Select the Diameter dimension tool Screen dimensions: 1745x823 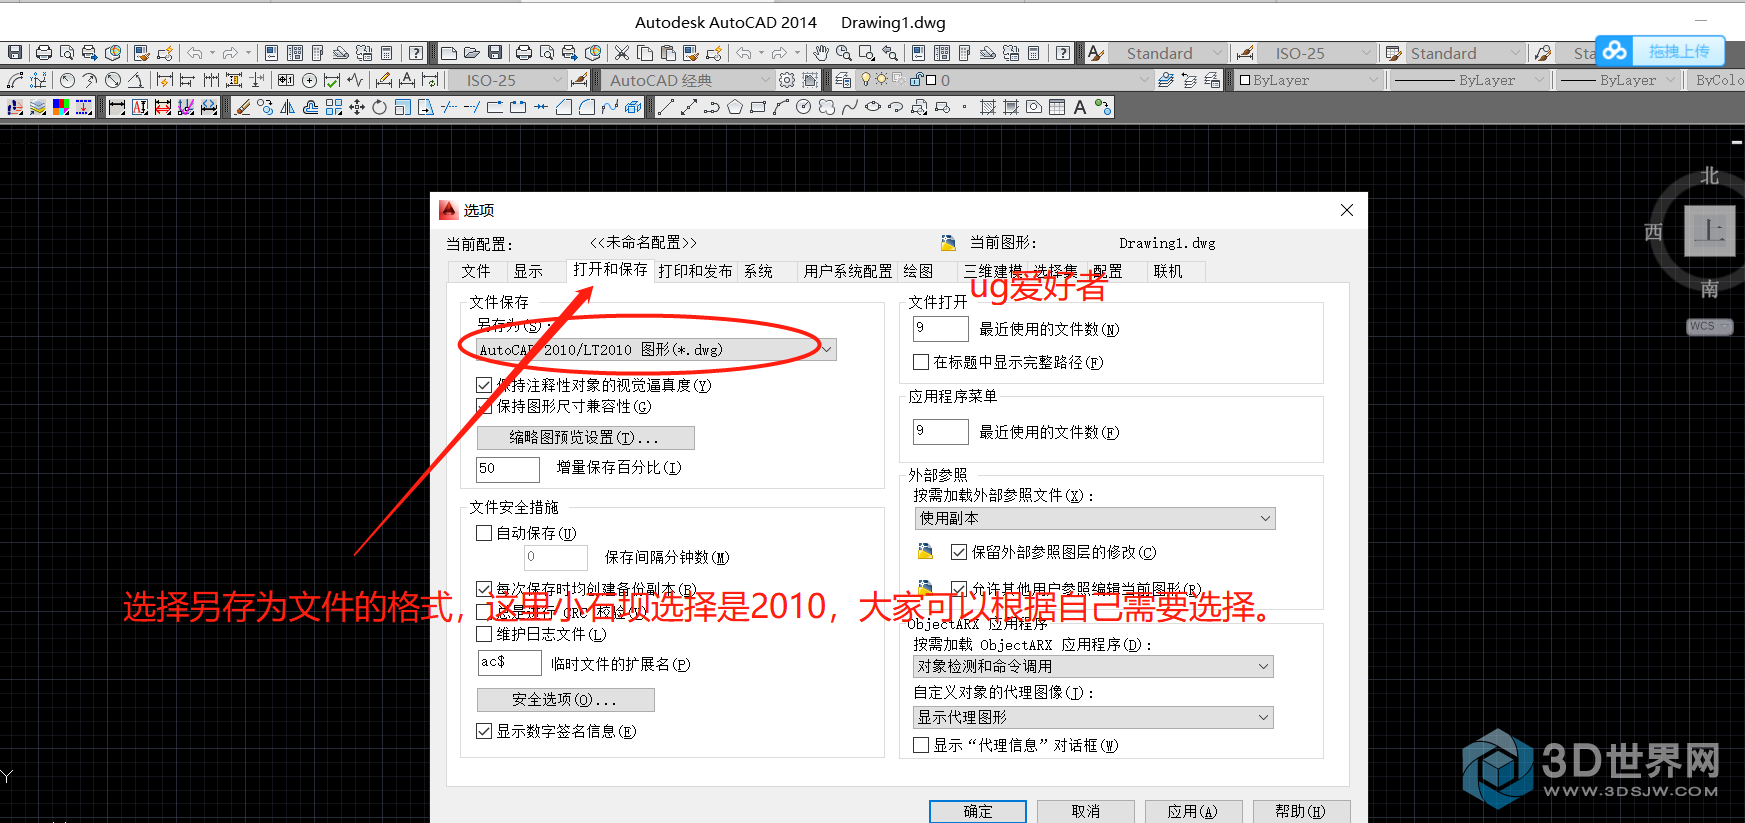pos(113,80)
